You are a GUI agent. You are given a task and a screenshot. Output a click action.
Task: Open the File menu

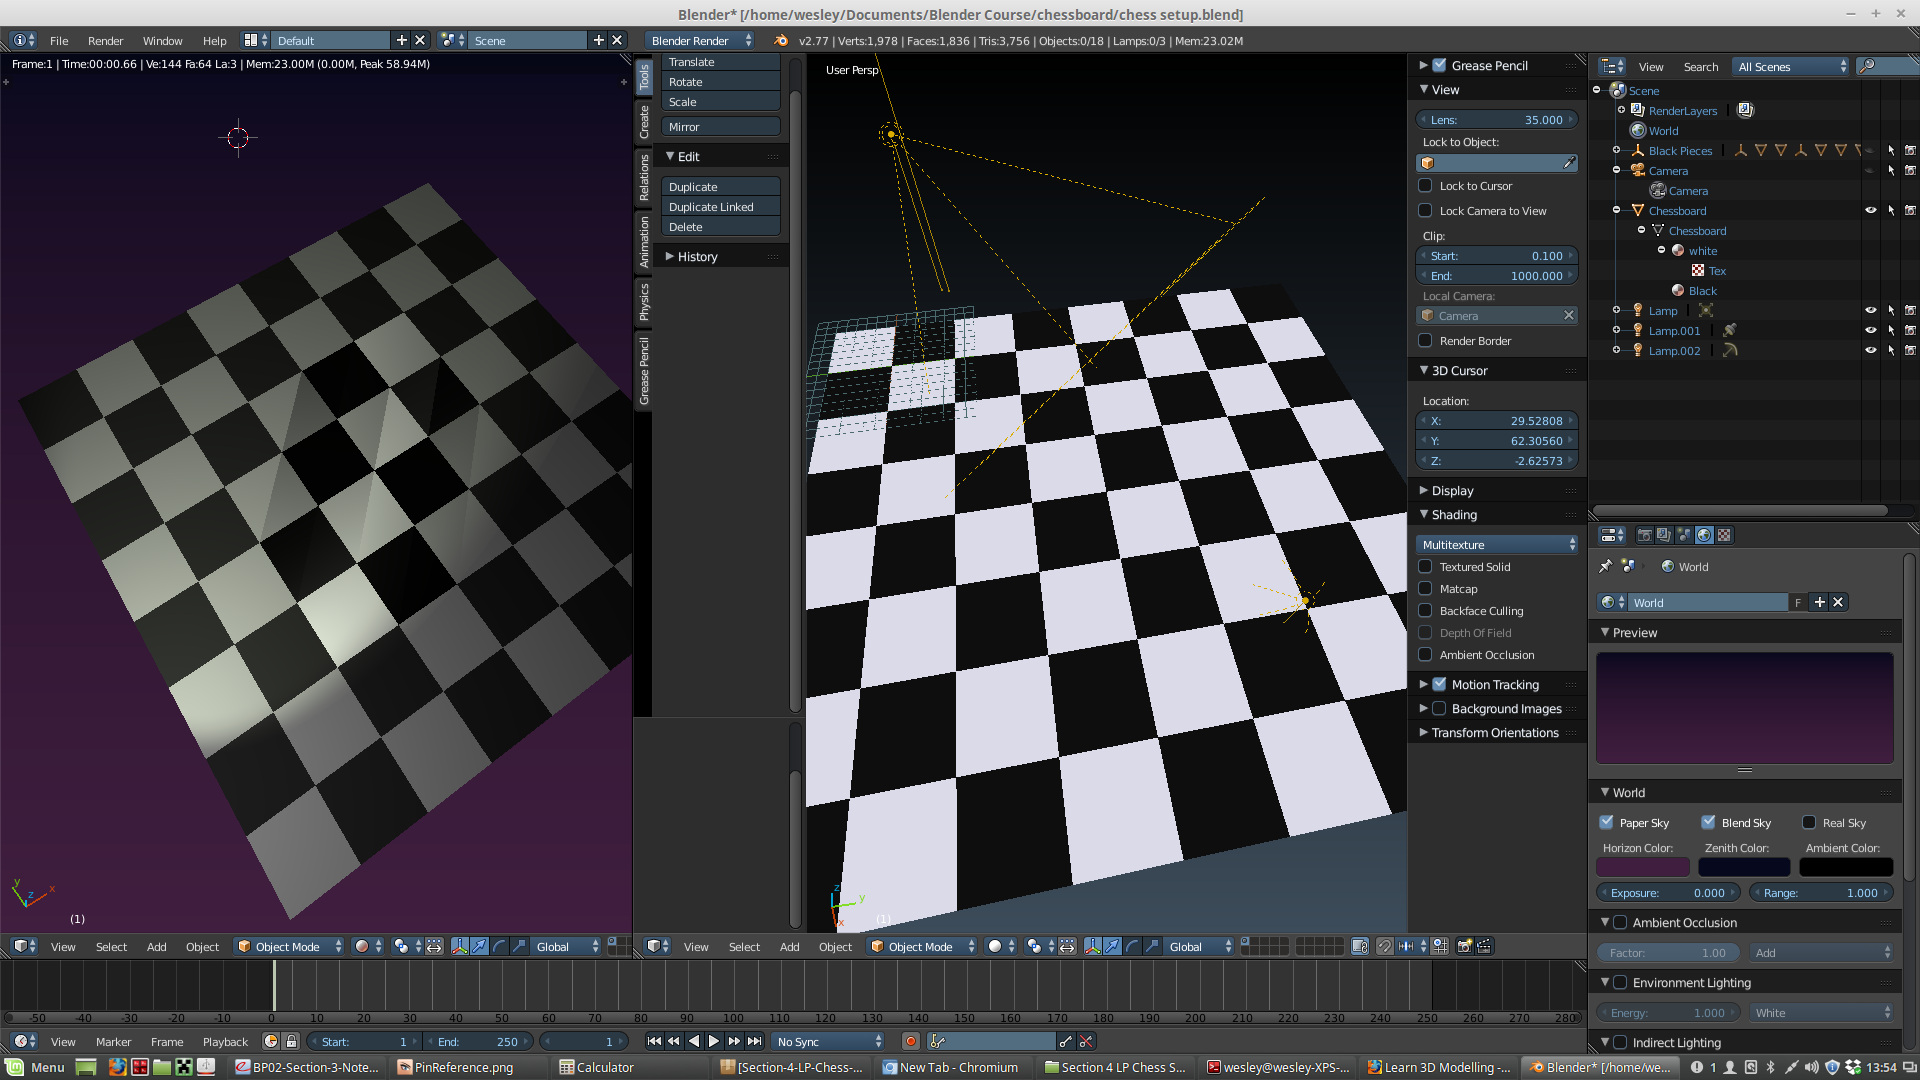(x=59, y=41)
